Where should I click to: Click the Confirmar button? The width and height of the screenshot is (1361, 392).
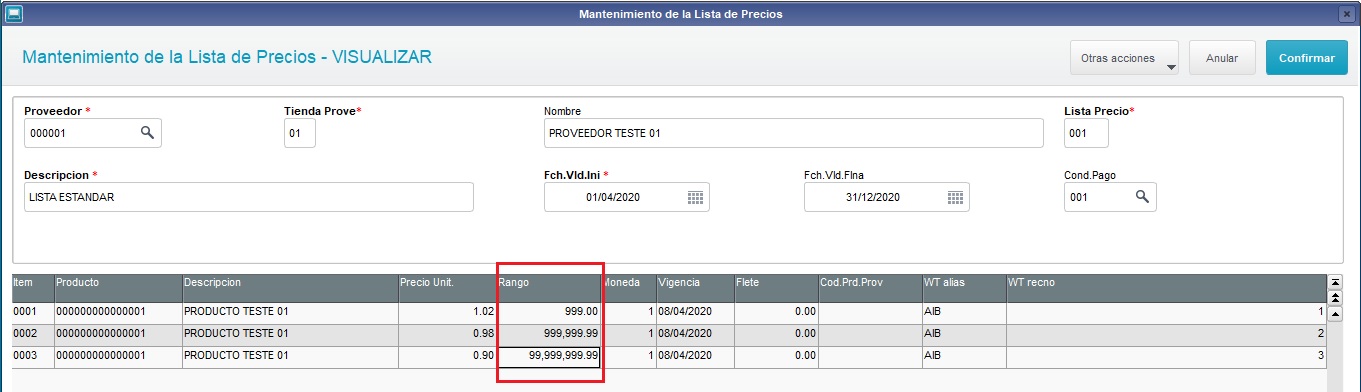coord(1307,58)
